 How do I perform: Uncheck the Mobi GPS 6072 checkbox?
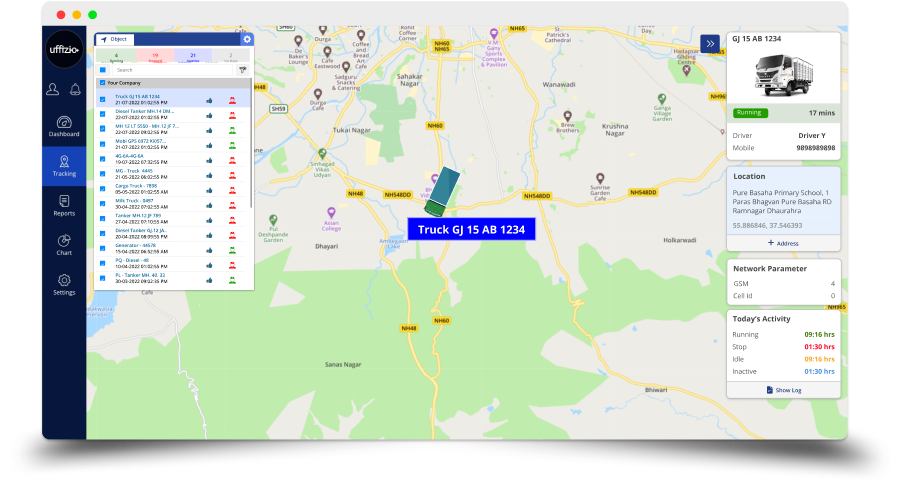pyautogui.click(x=103, y=144)
